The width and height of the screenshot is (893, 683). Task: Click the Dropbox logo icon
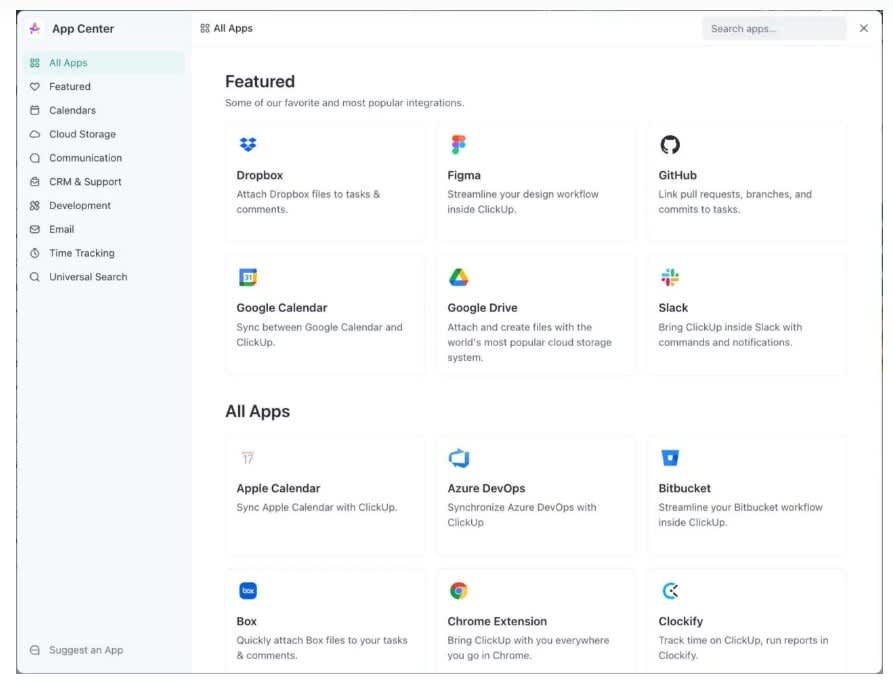click(248, 145)
